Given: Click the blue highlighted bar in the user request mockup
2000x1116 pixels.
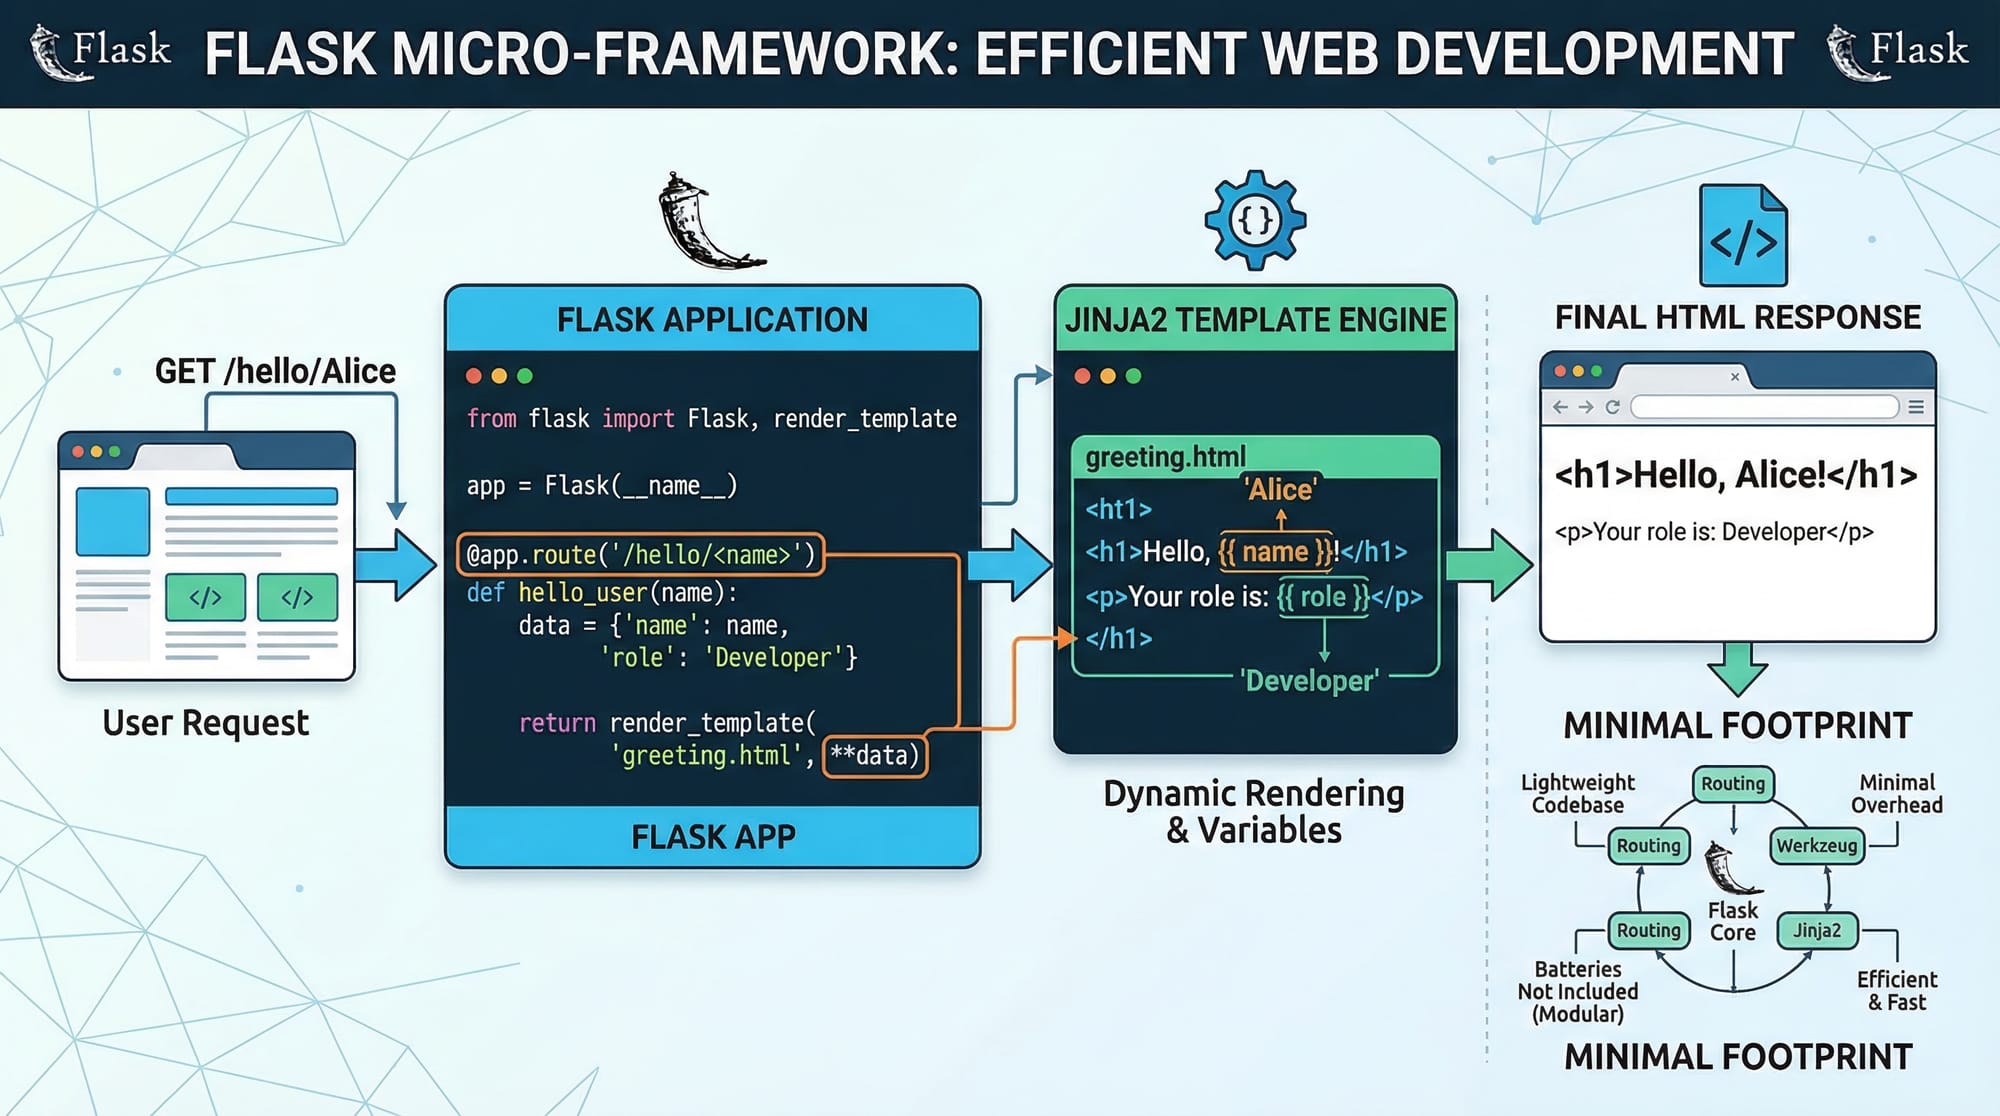Looking at the screenshot, I should coord(251,495).
